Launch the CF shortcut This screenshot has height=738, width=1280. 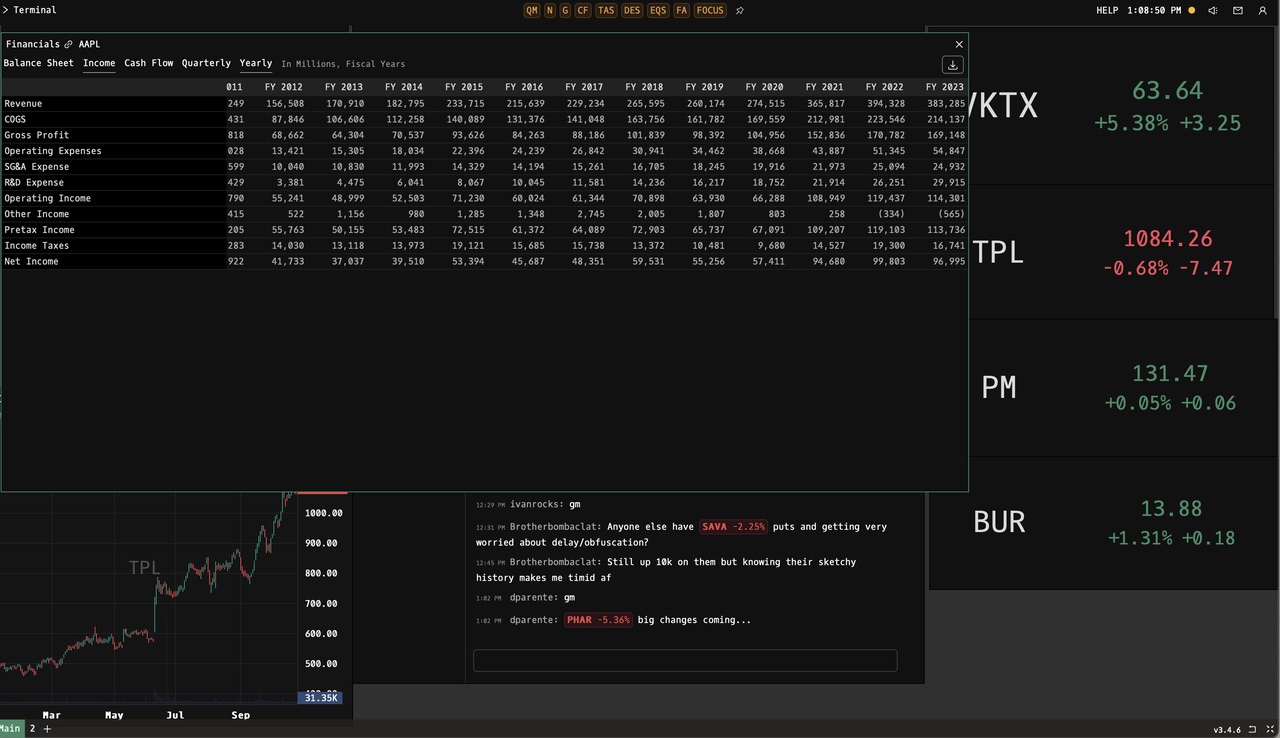583,10
